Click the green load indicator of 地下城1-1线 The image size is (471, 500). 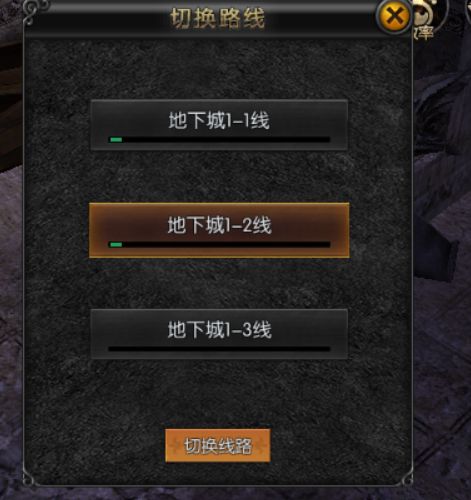click(x=116, y=140)
